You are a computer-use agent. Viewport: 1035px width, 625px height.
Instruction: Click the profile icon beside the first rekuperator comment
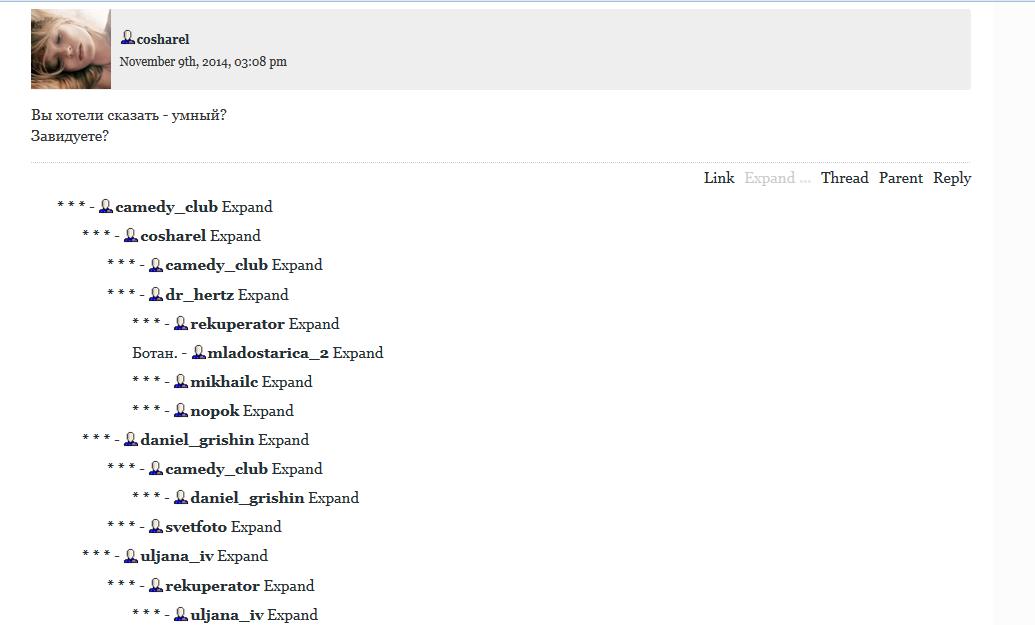coord(181,323)
